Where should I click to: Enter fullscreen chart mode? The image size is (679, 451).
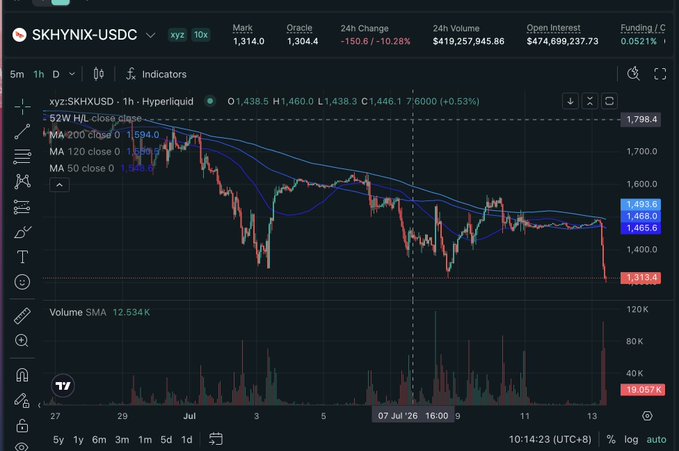[x=660, y=74]
